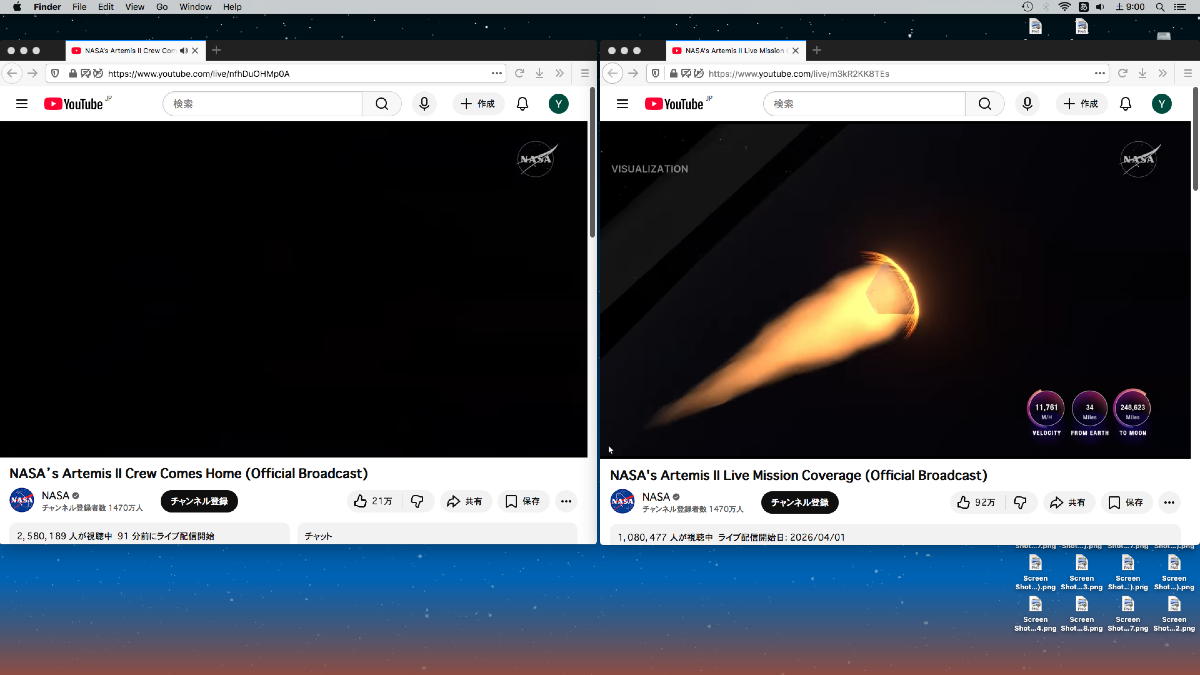Open new tab plus in left browser
1200x675 pixels.
[216, 50]
